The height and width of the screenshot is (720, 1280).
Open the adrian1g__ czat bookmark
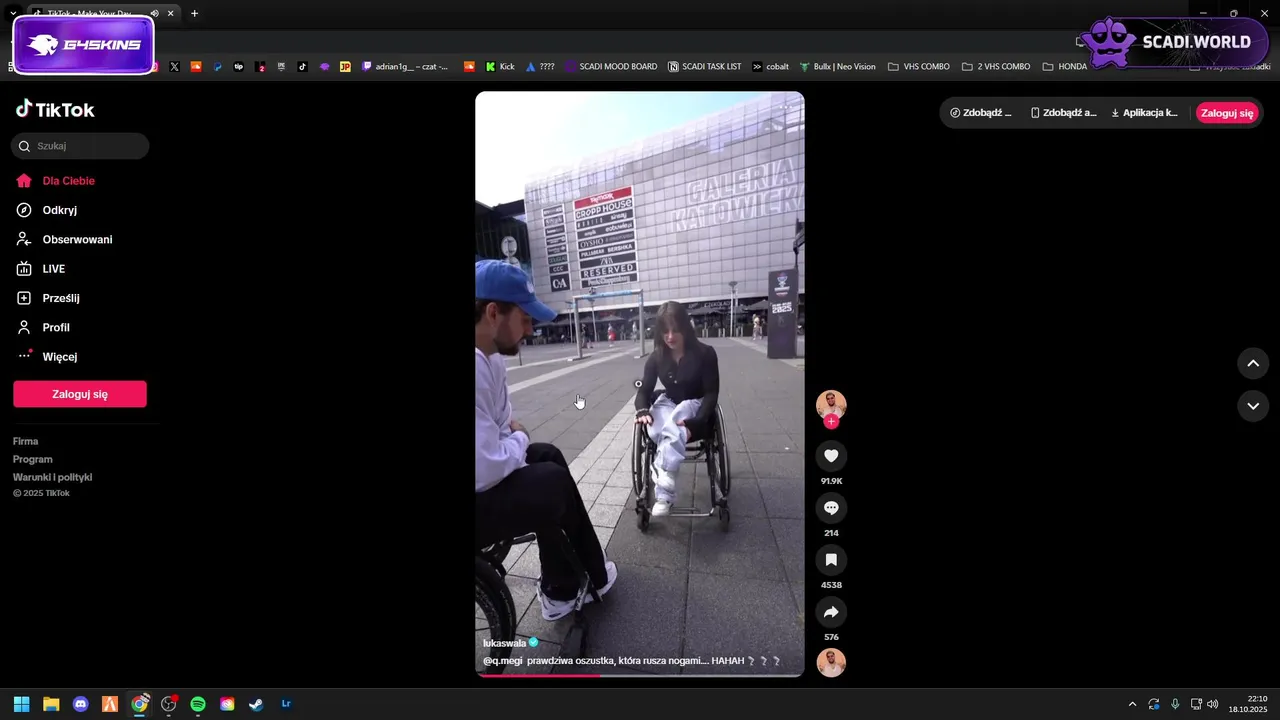(405, 67)
